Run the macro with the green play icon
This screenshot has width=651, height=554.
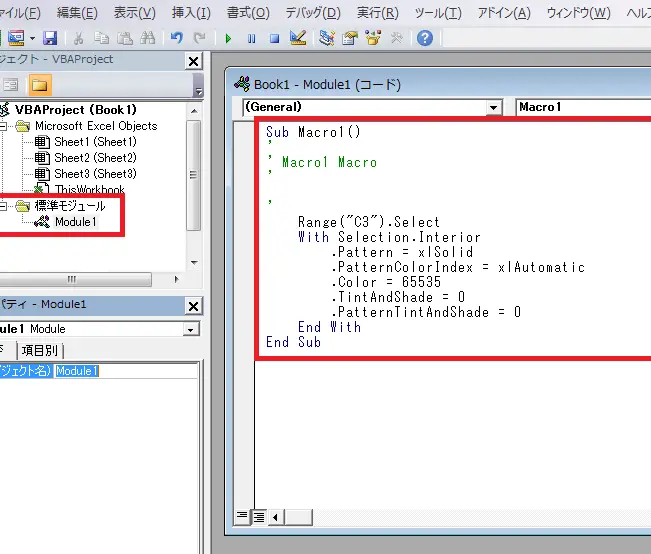[228, 39]
